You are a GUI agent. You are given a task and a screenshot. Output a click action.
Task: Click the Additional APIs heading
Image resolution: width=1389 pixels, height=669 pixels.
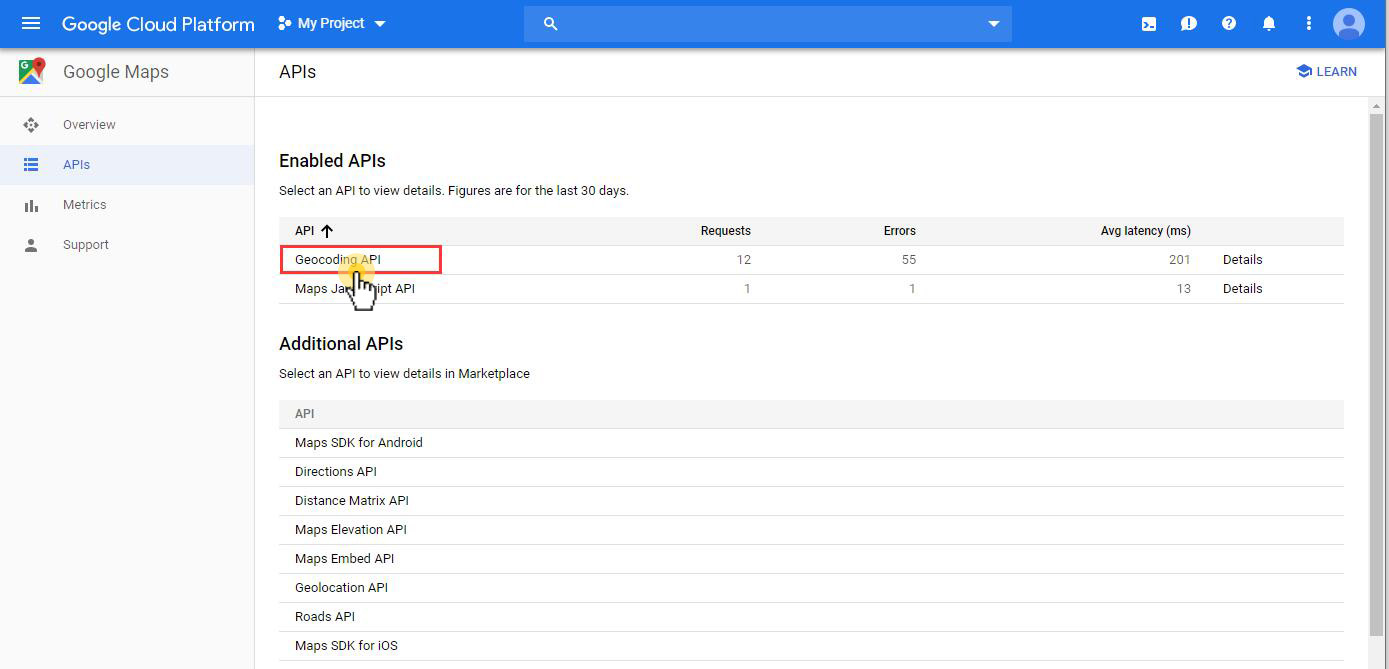pyautogui.click(x=341, y=344)
